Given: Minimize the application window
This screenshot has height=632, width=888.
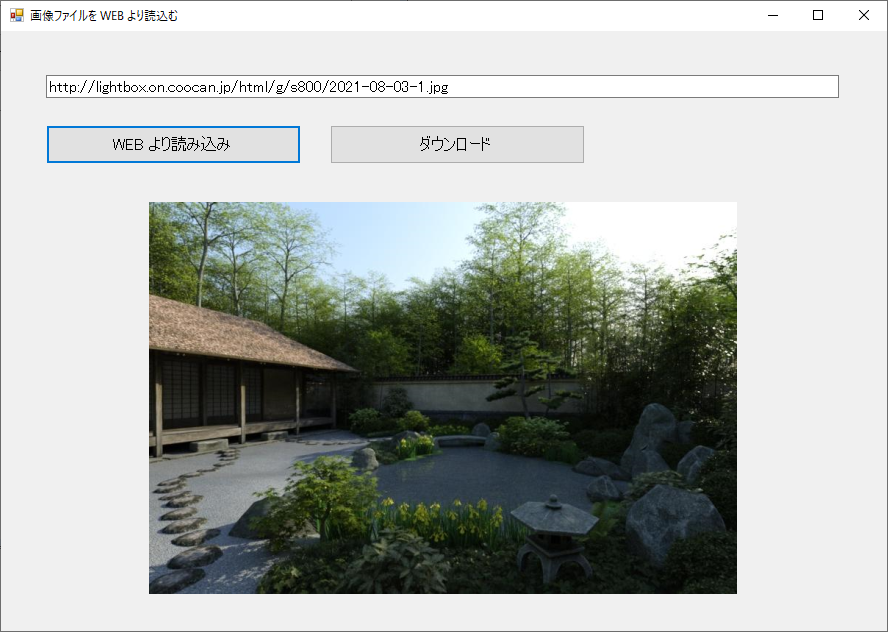Looking at the screenshot, I should pos(771,15).
